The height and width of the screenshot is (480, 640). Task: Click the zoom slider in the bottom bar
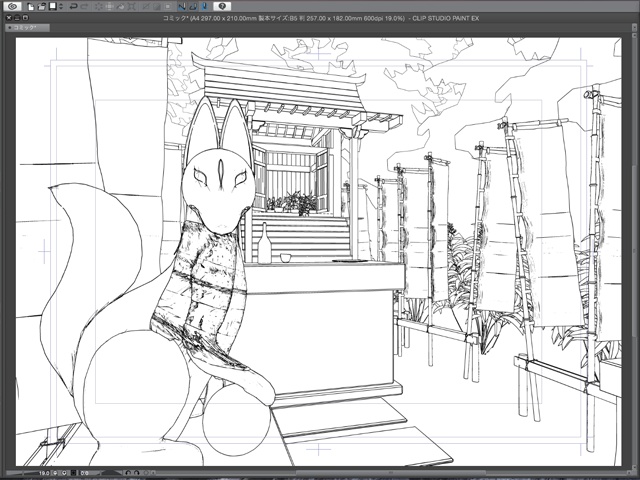22,473
